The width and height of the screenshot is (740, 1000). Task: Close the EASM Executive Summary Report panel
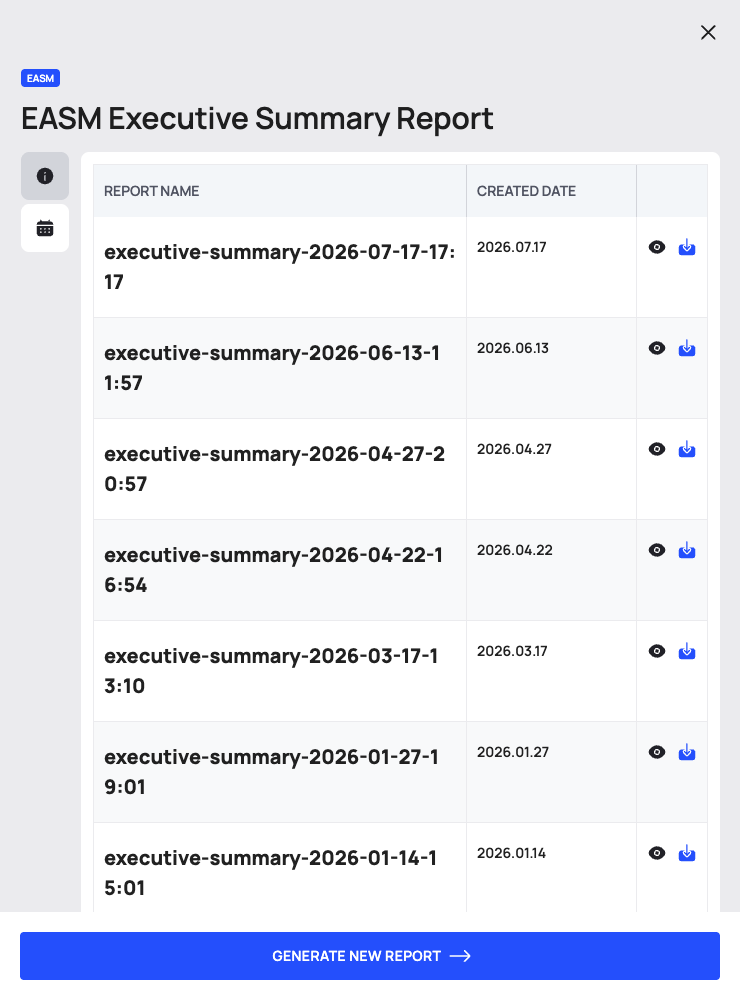point(708,33)
